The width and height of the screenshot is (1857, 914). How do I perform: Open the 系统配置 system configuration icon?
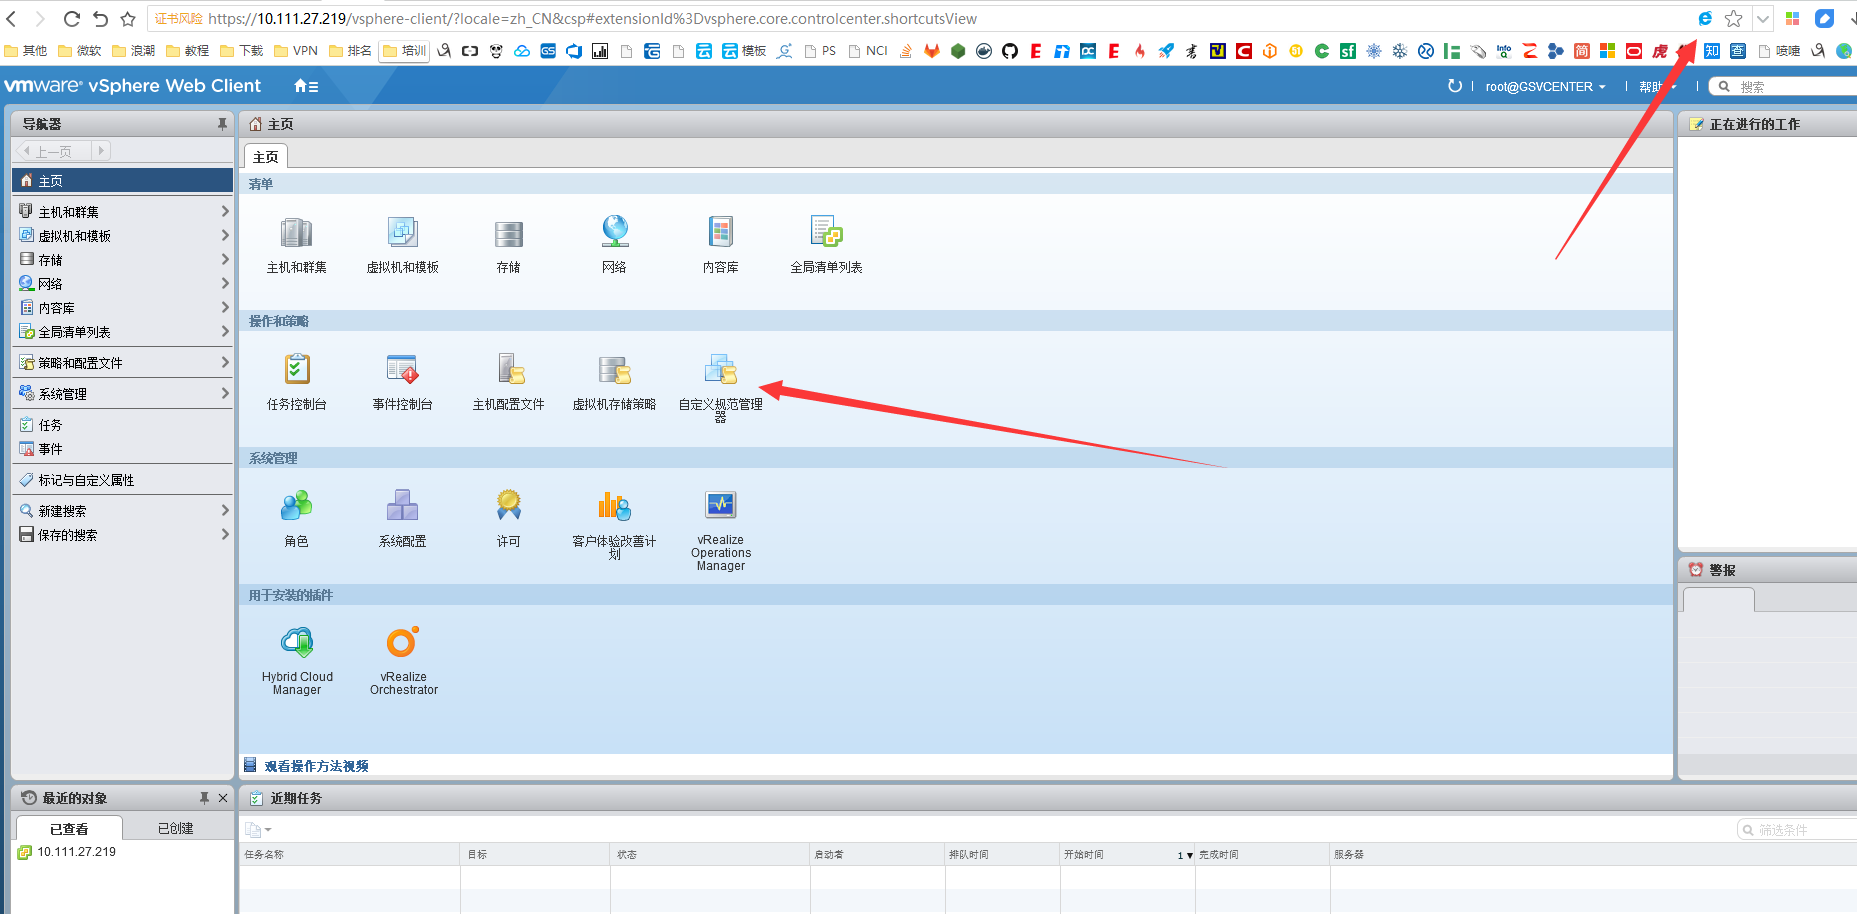pyautogui.click(x=403, y=507)
